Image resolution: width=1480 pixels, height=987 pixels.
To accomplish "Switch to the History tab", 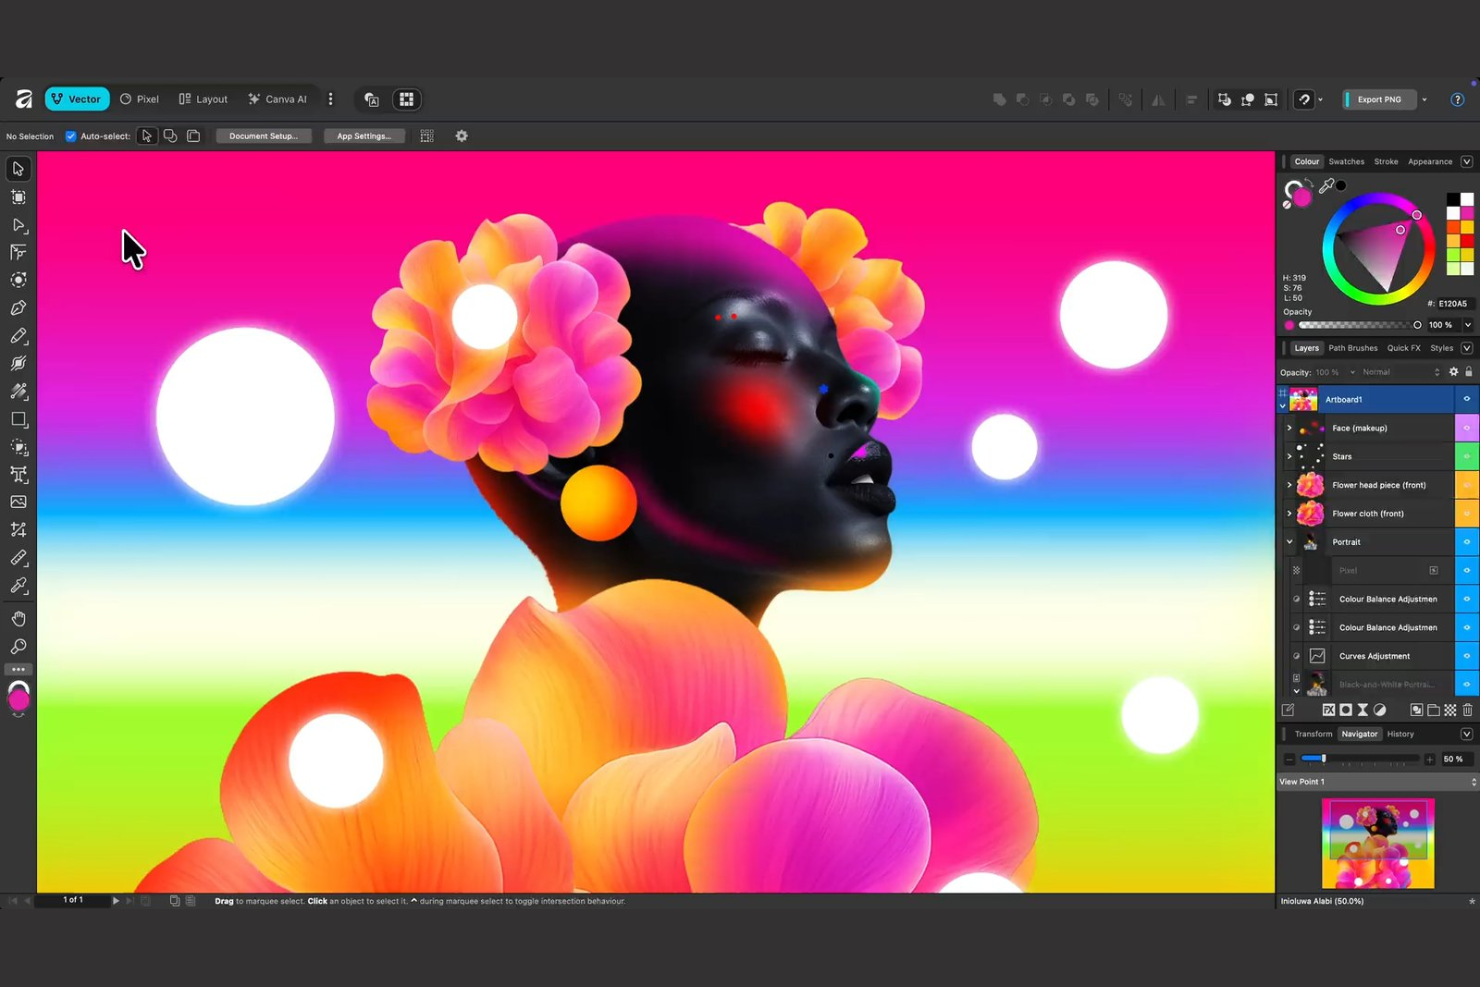I will click(1400, 734).
